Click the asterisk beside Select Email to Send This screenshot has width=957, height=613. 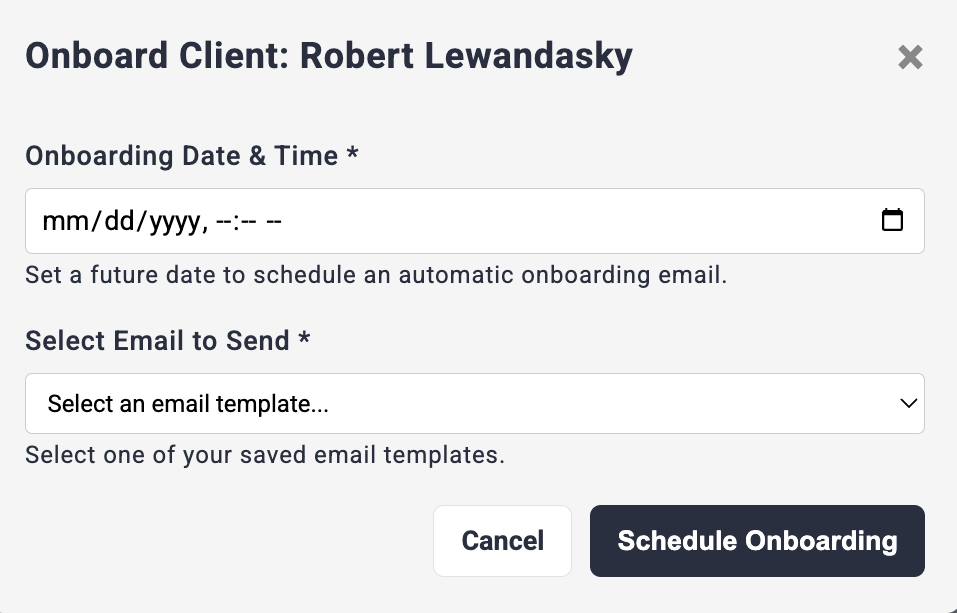(x=304, y=339)
